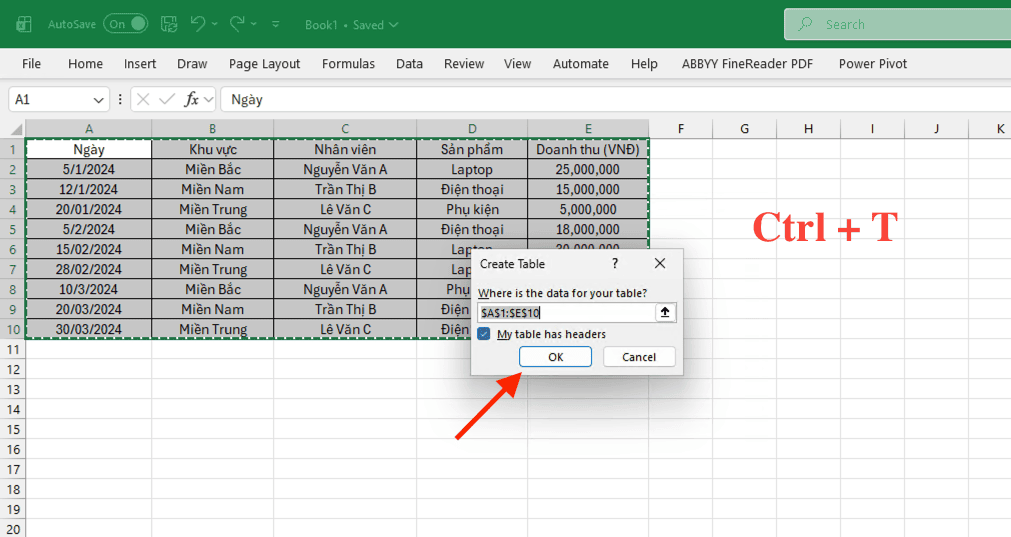
Task: Select the cell with 20/01/2024
Action: click(x=88, y=210)
